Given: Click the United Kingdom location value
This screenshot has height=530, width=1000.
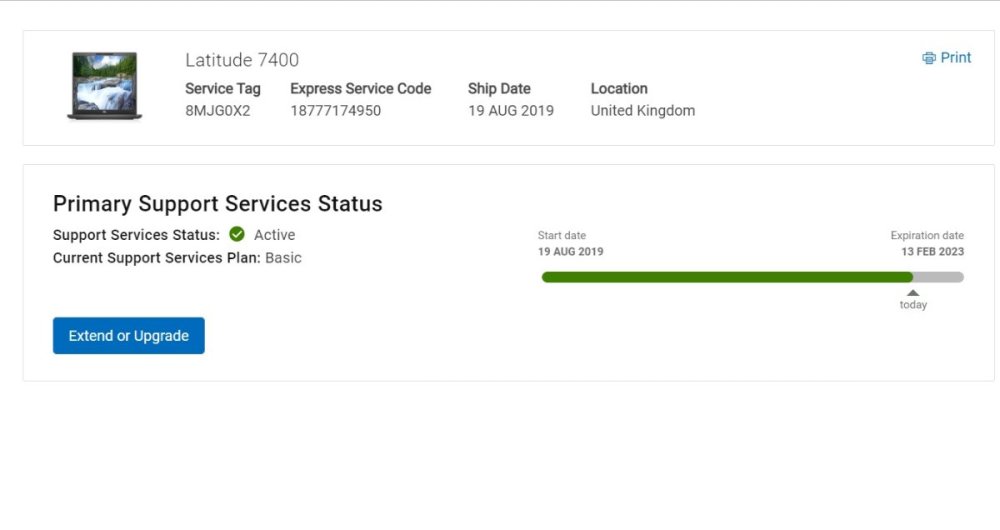Looking at the screenshot, I should click(642, 111).
